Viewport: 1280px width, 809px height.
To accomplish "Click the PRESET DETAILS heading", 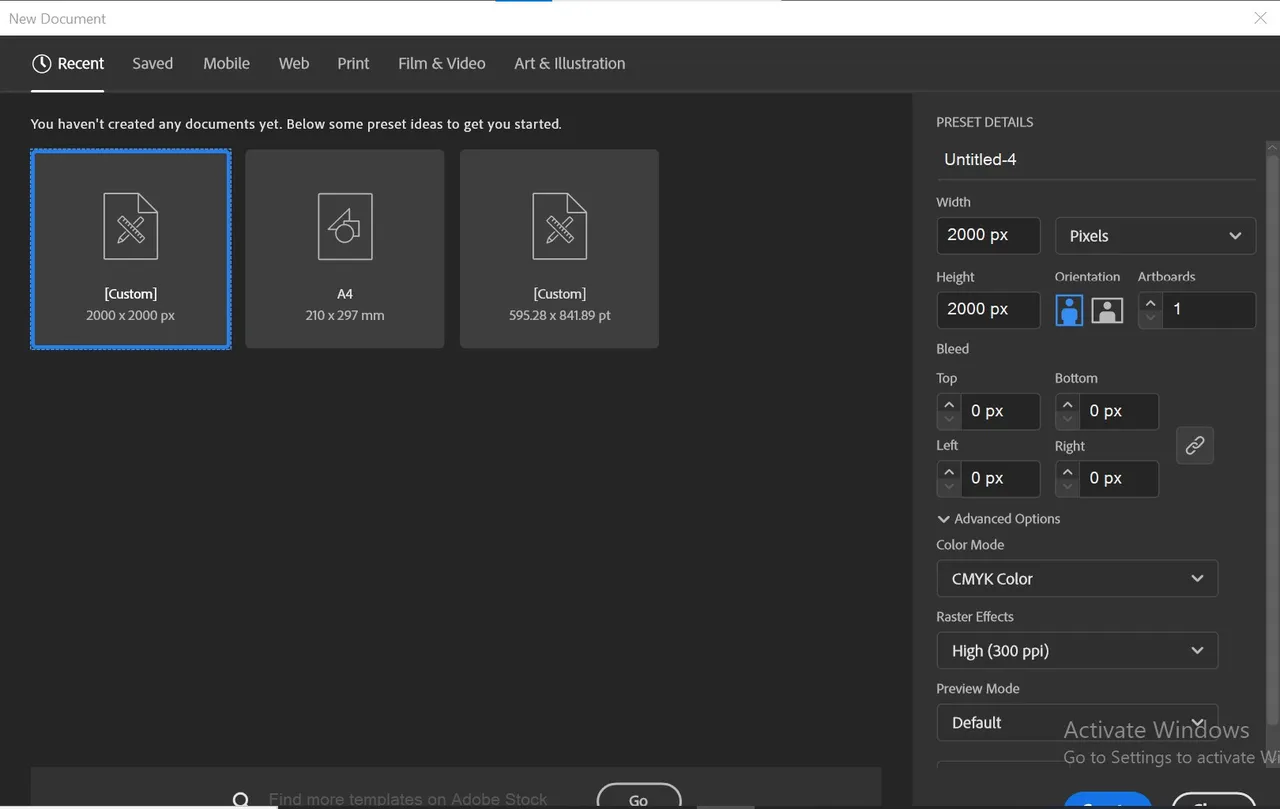I will [x=984, y=122].
